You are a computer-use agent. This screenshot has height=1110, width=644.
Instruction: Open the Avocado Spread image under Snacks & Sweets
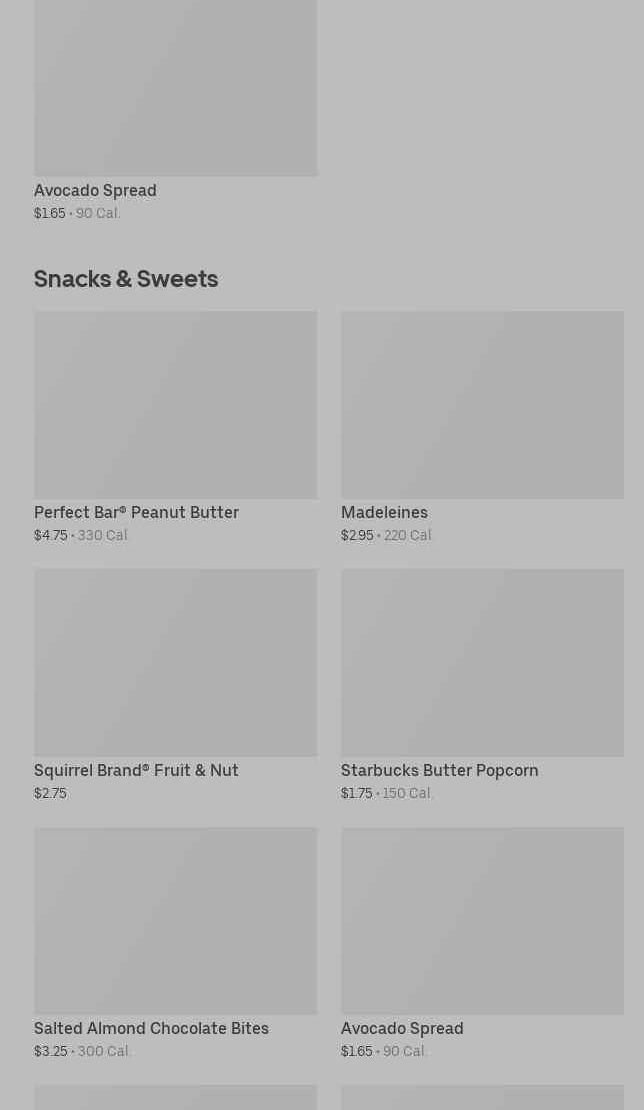point(483,921)
